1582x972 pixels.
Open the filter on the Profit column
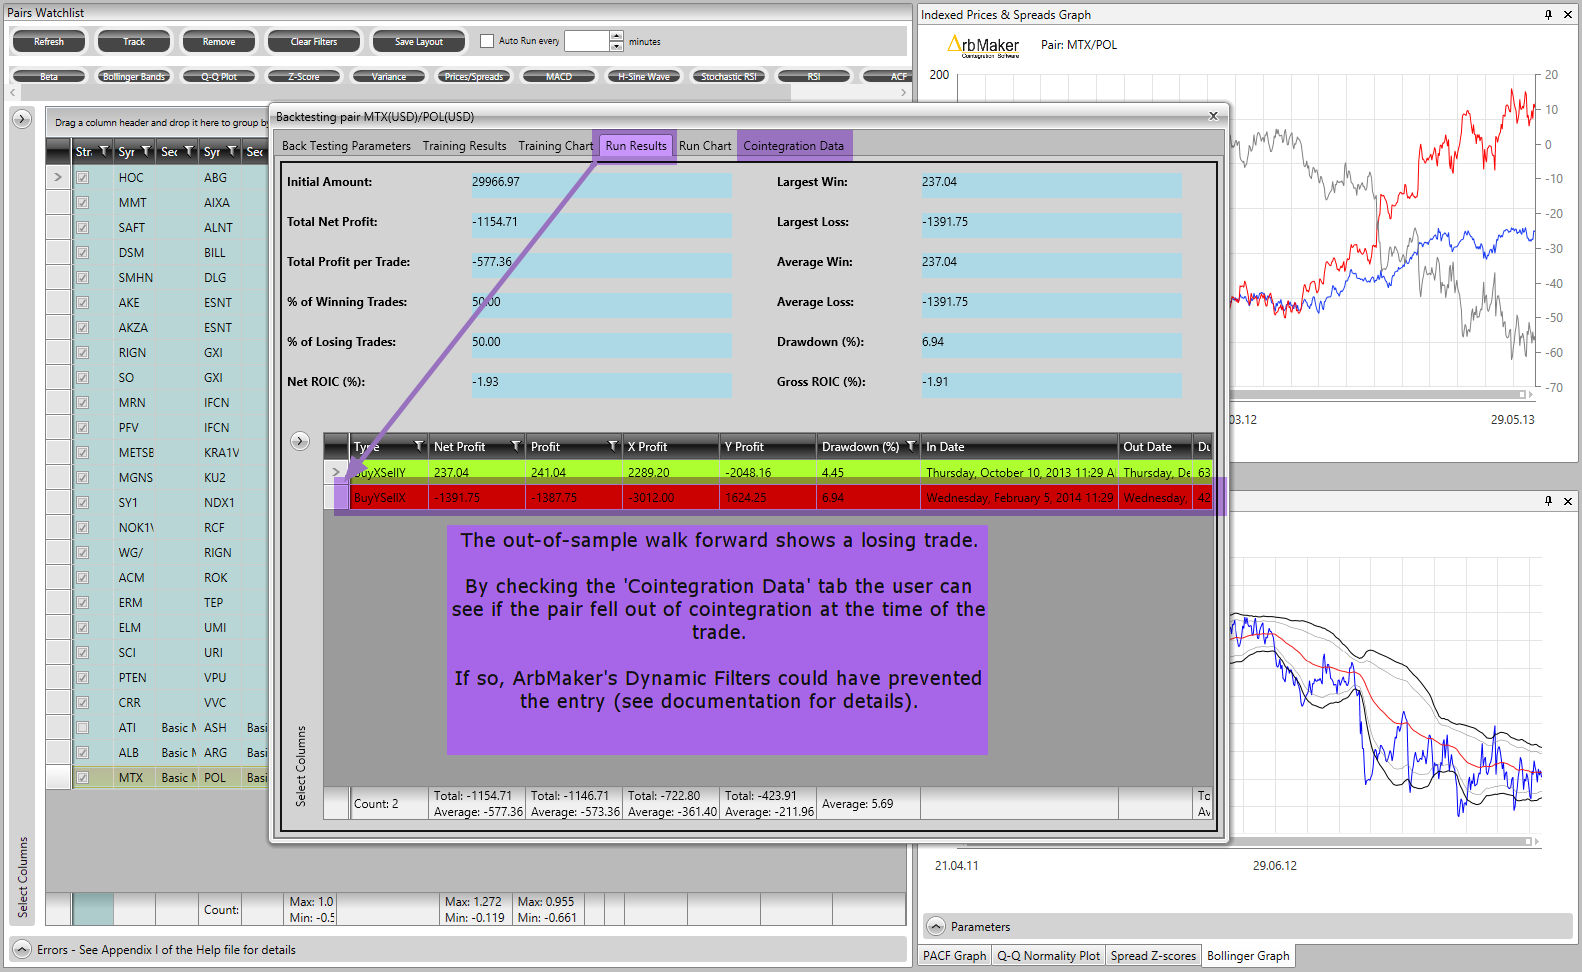tap(613, 446)
